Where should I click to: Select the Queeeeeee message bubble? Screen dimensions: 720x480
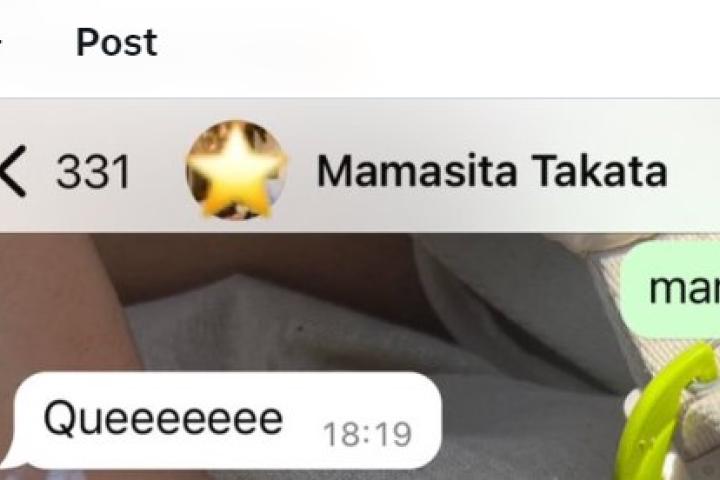pos(228,420)
